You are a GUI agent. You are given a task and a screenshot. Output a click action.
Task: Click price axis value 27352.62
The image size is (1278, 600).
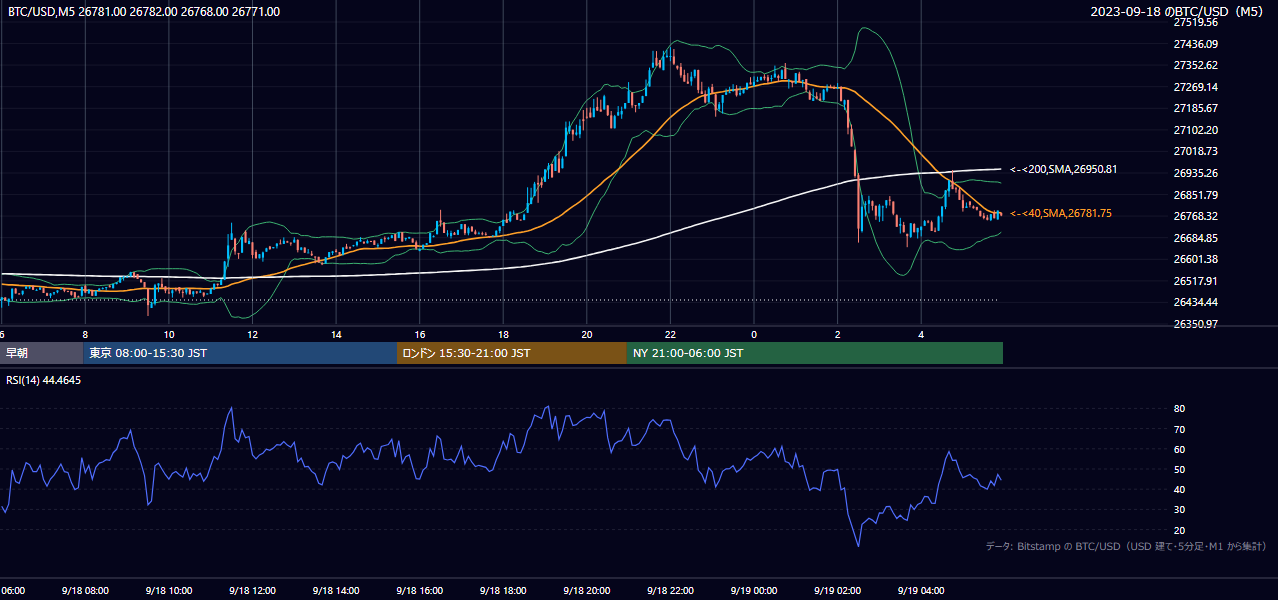click(x=1195, y=65)
